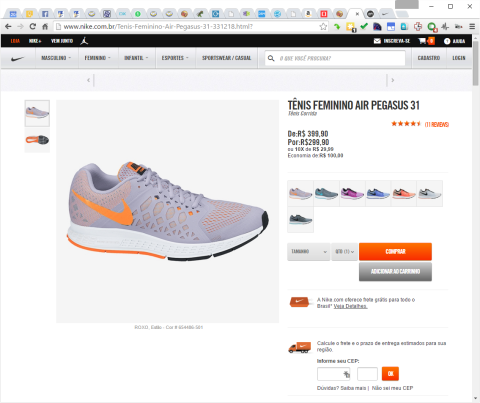Open the 11 Reviews link
This screenshot has width=480, height=403.
point(437,124)
